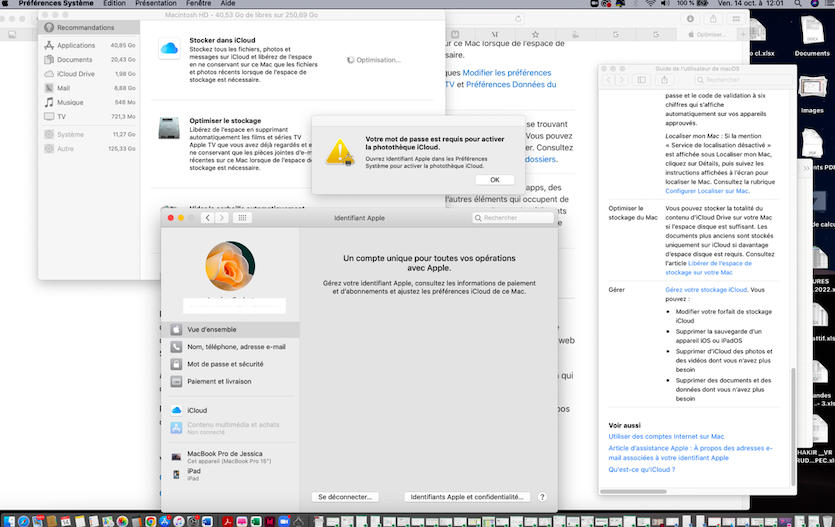Viewport: 835px width, 527px height.
Task: Select iCloud in the Apple ID sidebar
Action: pos(197,410)
